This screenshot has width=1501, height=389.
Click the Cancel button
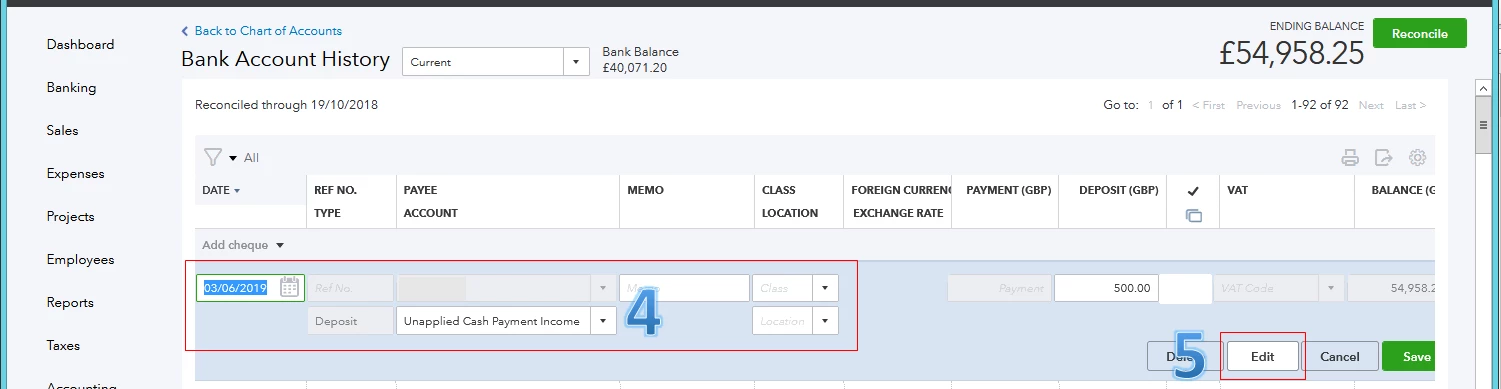(1340, 357)
